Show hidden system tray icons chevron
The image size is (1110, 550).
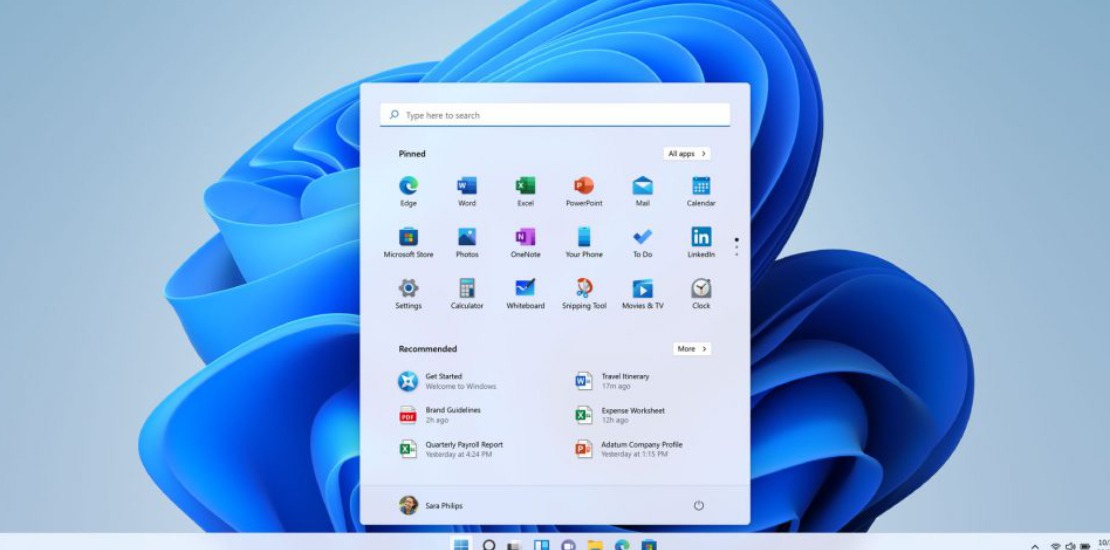click(1035, 546)
